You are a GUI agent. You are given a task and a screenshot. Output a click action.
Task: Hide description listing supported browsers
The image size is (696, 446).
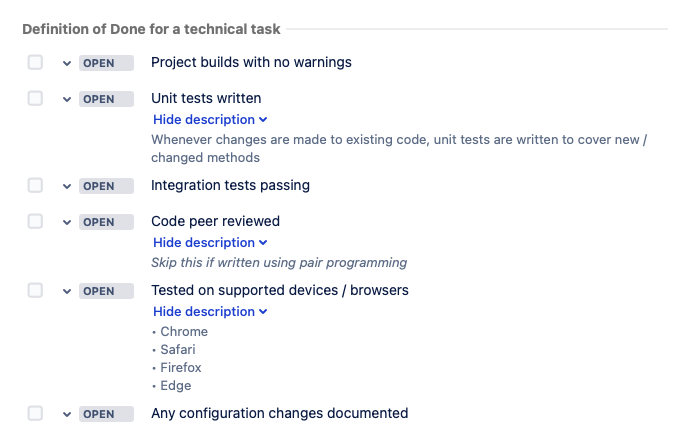(210, 311)
